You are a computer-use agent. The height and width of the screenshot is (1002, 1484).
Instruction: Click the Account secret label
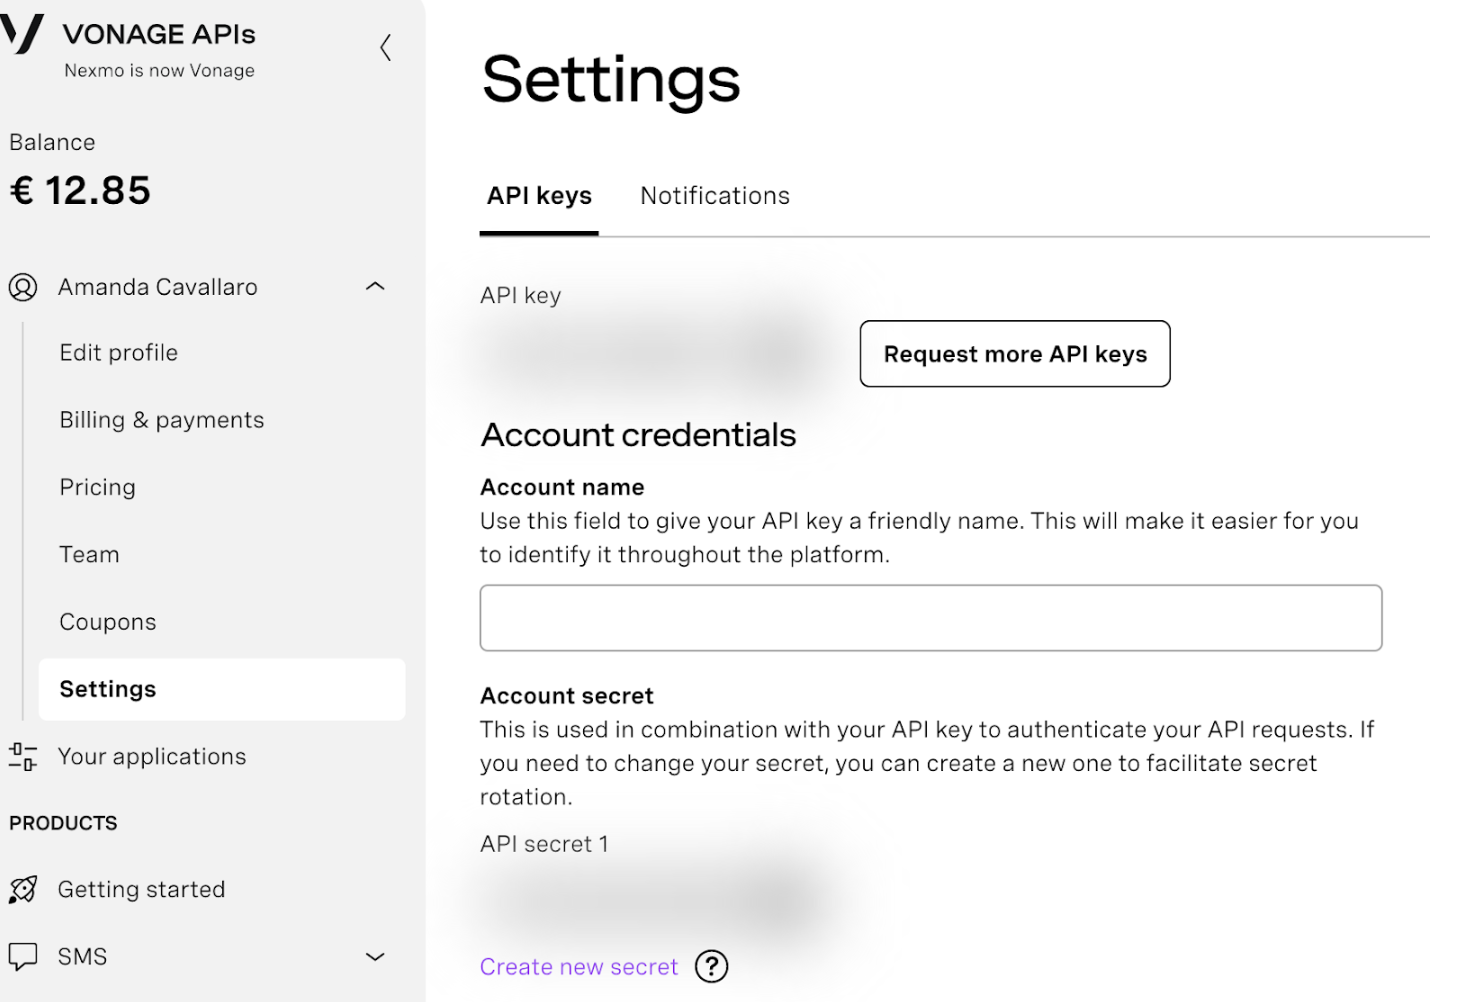pyautogui.click(x=567, y=696)
